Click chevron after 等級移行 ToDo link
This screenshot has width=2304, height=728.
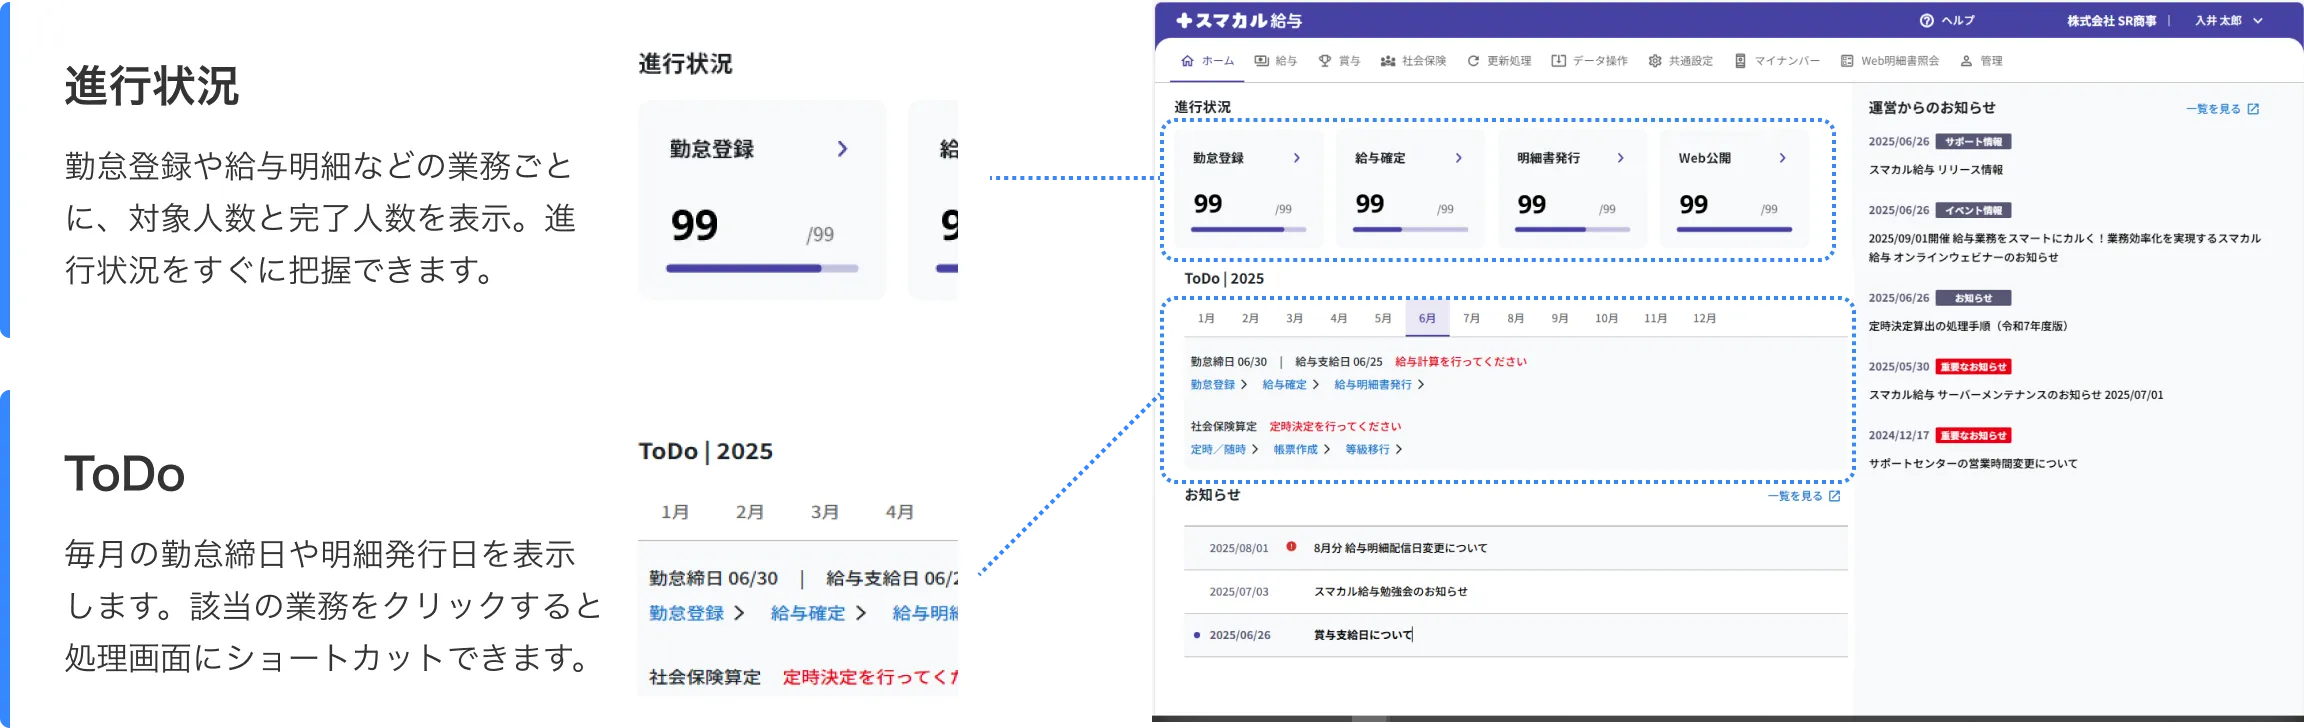1399,450
